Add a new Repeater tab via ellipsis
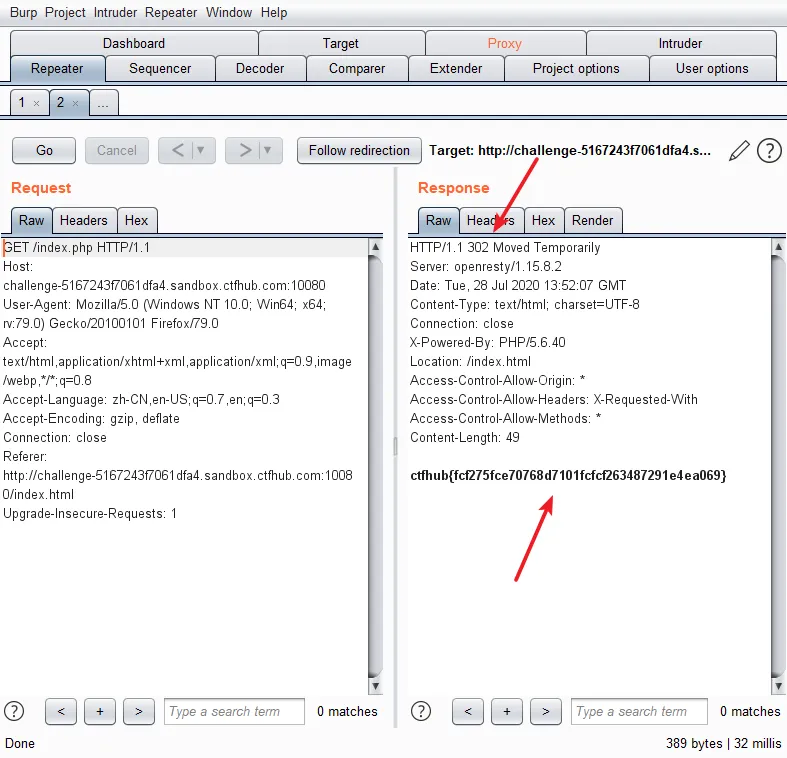Screen dimensions: 787x758 [103, 103]
